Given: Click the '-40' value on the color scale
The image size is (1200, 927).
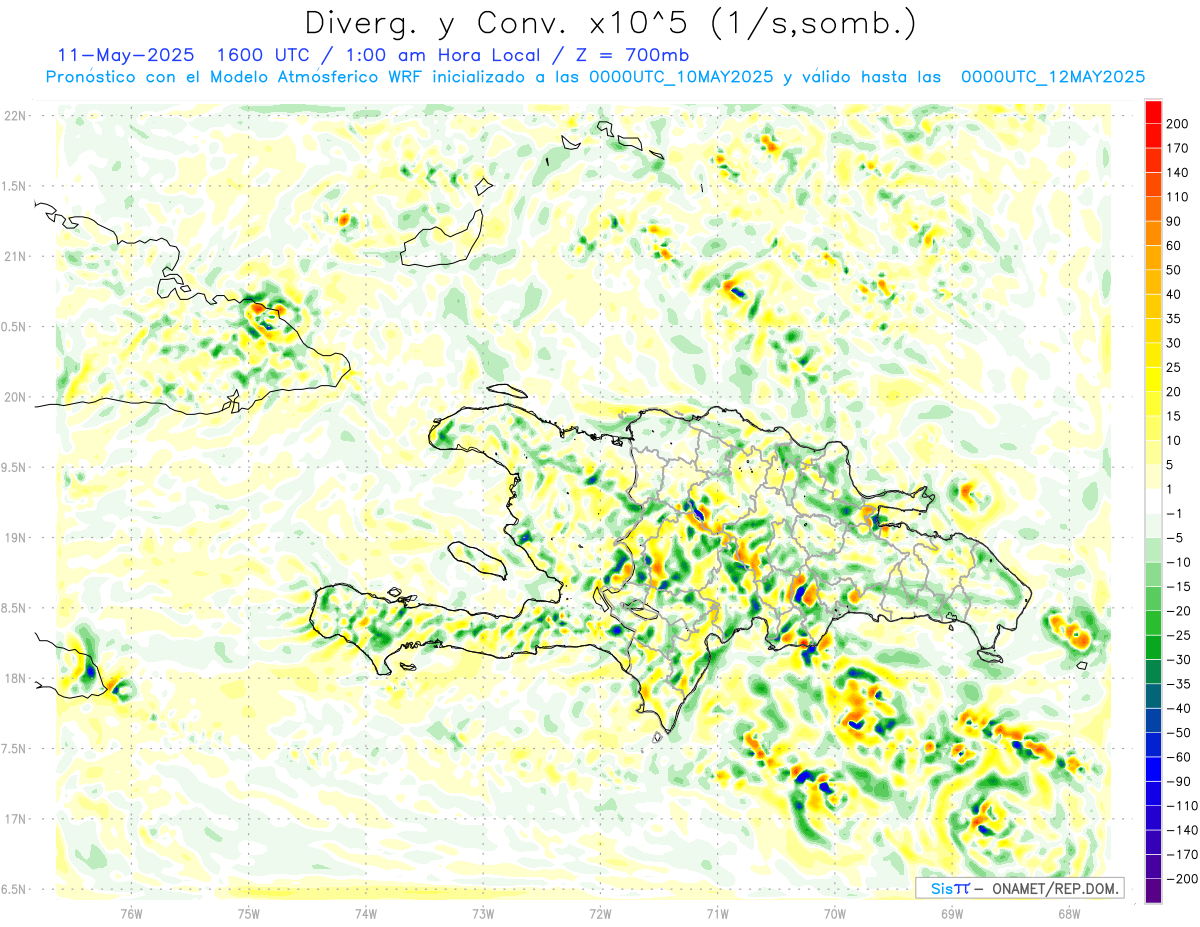Looking at the screenshot, I should tap(1177, 709).
